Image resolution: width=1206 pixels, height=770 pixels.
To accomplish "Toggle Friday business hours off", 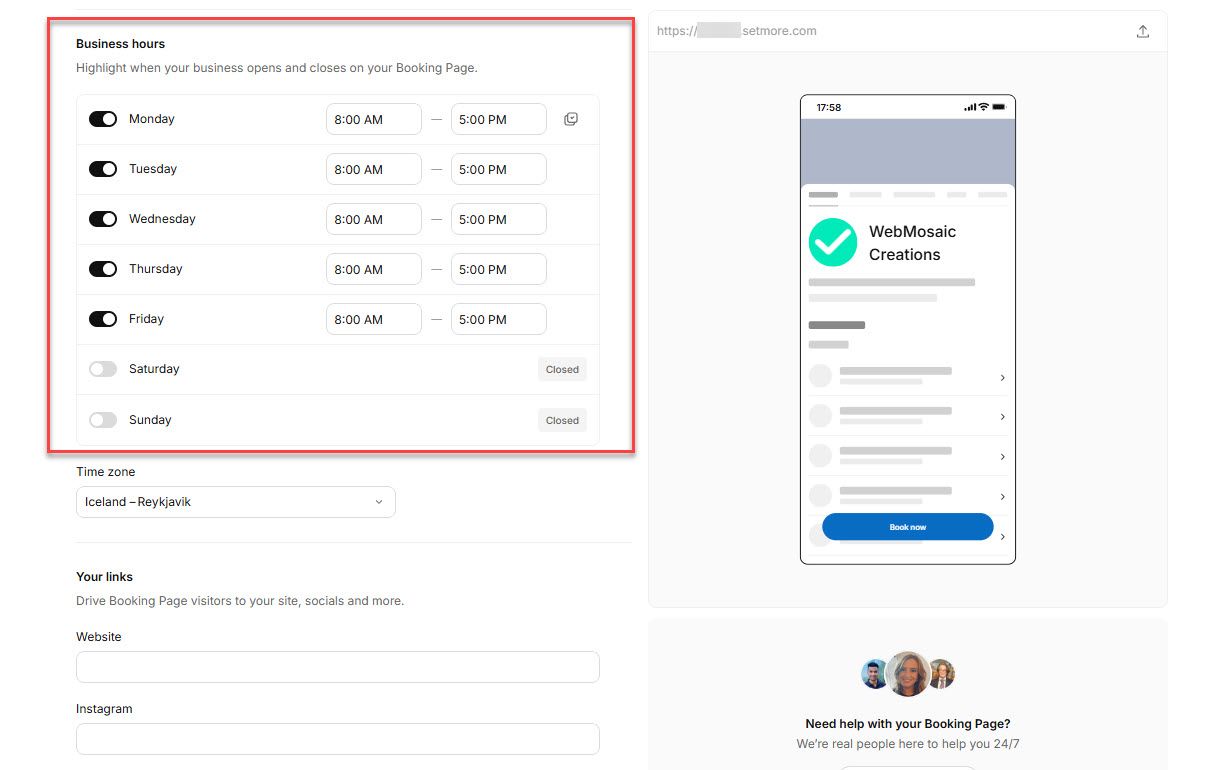I will (103, 319).
